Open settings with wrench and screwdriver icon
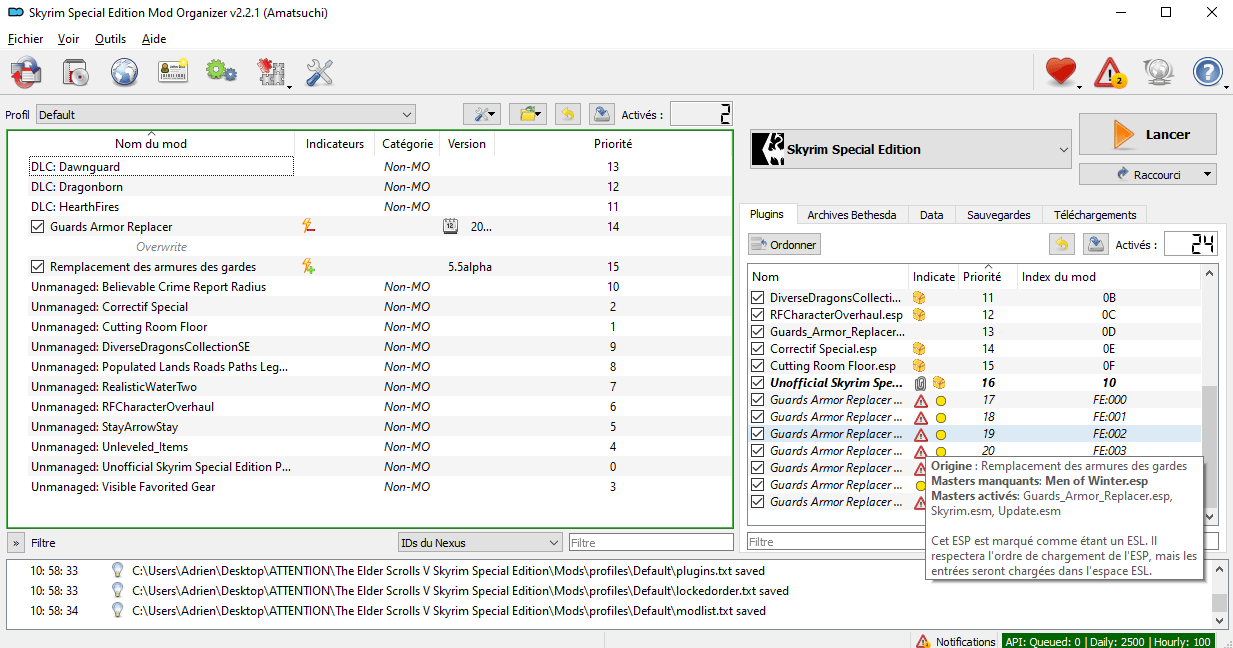 coord(319,72)
